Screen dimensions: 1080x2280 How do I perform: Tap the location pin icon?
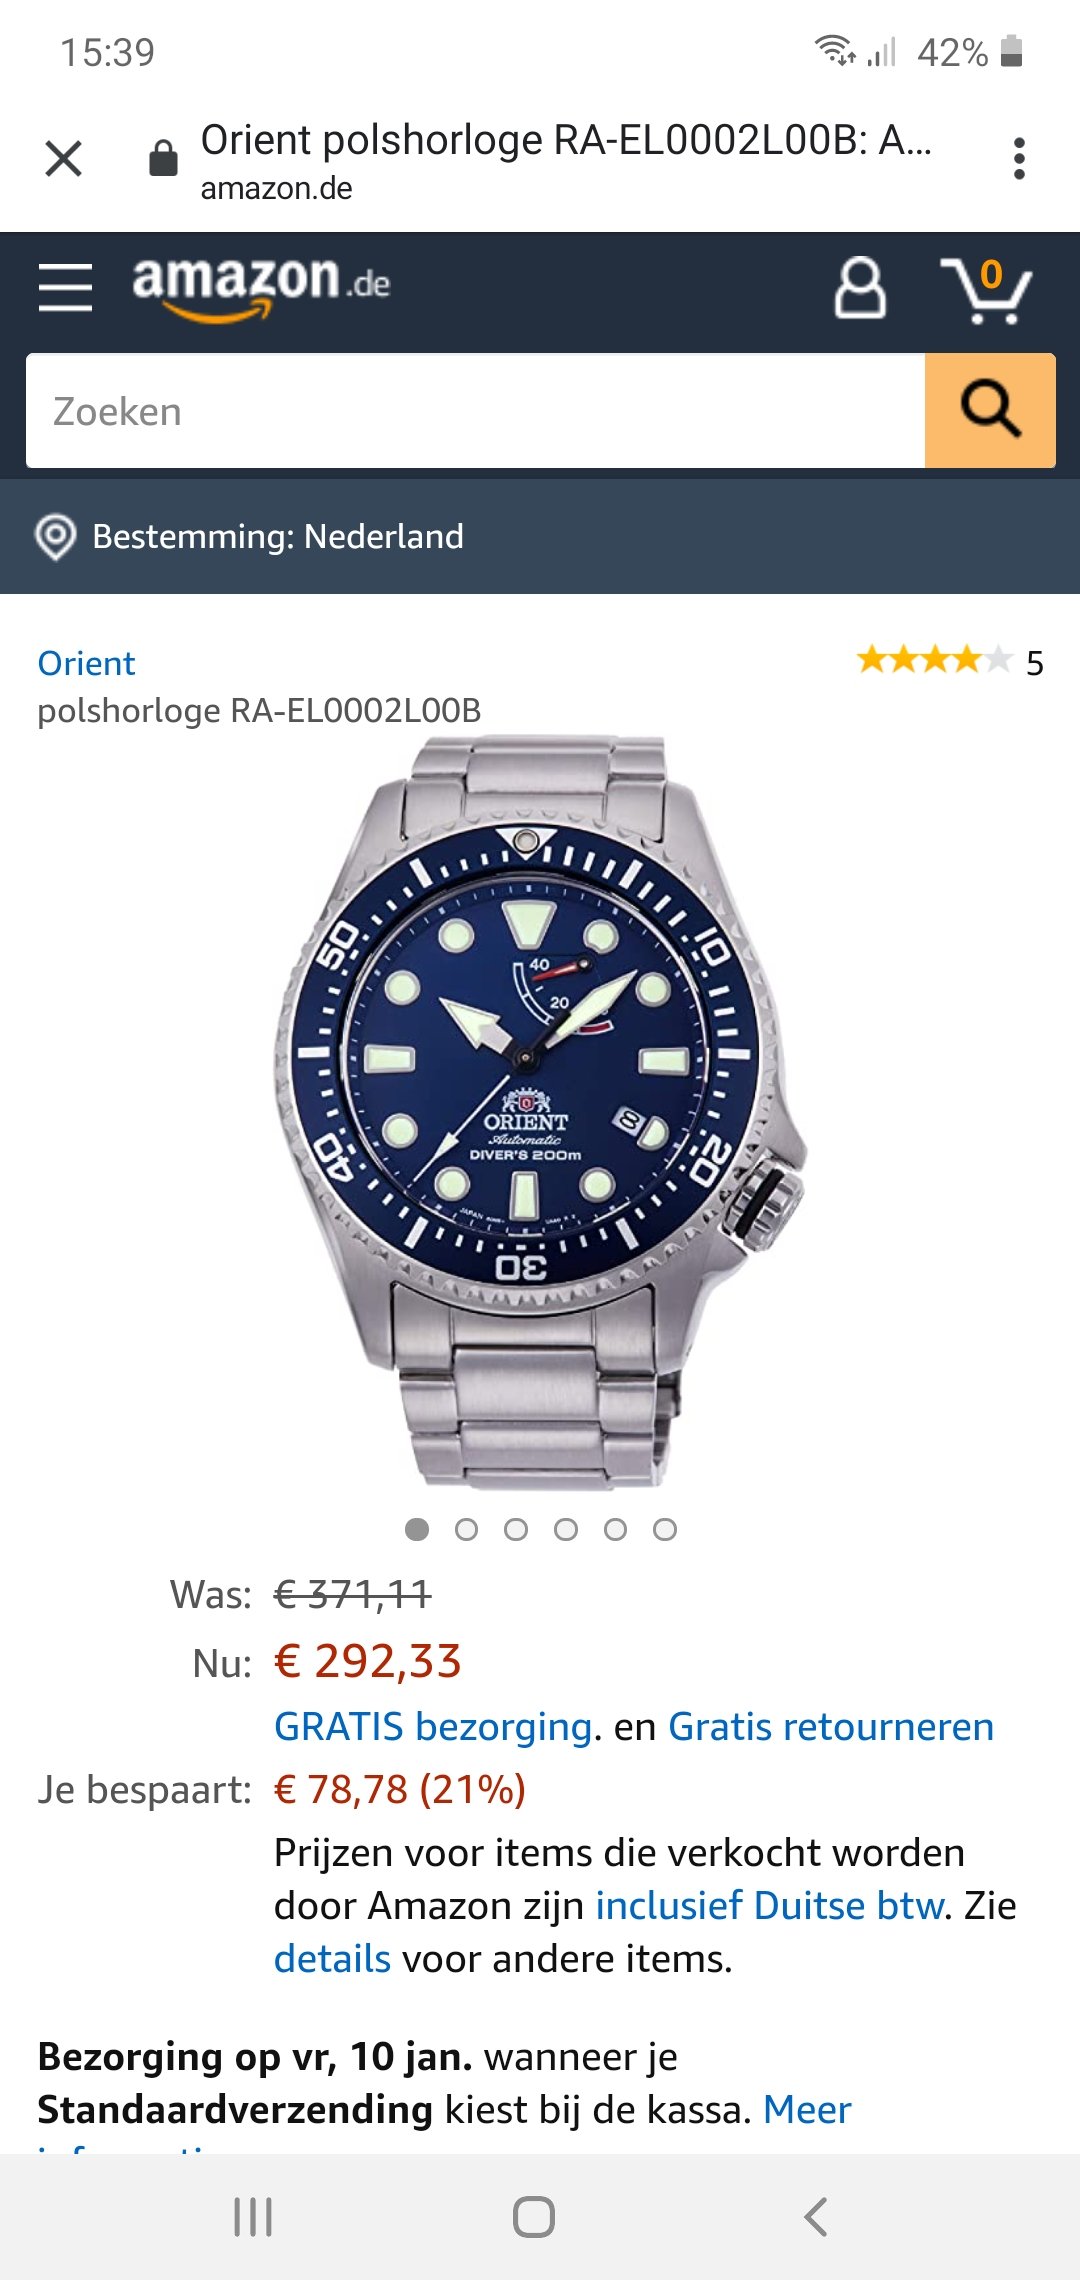(56, 537)
